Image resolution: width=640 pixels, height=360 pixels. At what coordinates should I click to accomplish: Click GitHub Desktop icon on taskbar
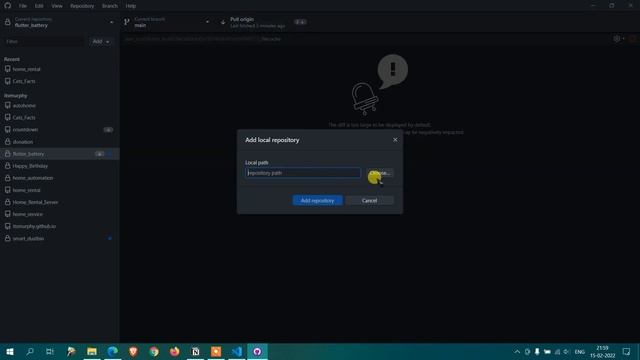(257, 351)
